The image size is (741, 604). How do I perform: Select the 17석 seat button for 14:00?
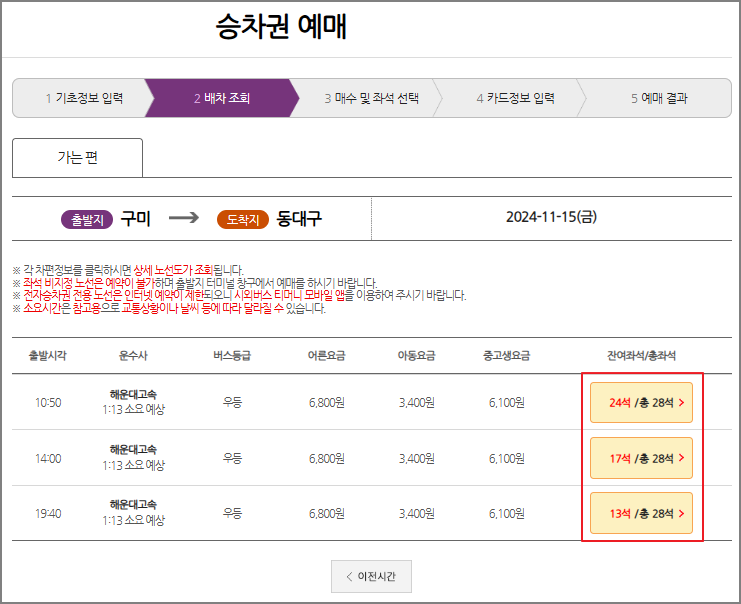tap(641, 458)
